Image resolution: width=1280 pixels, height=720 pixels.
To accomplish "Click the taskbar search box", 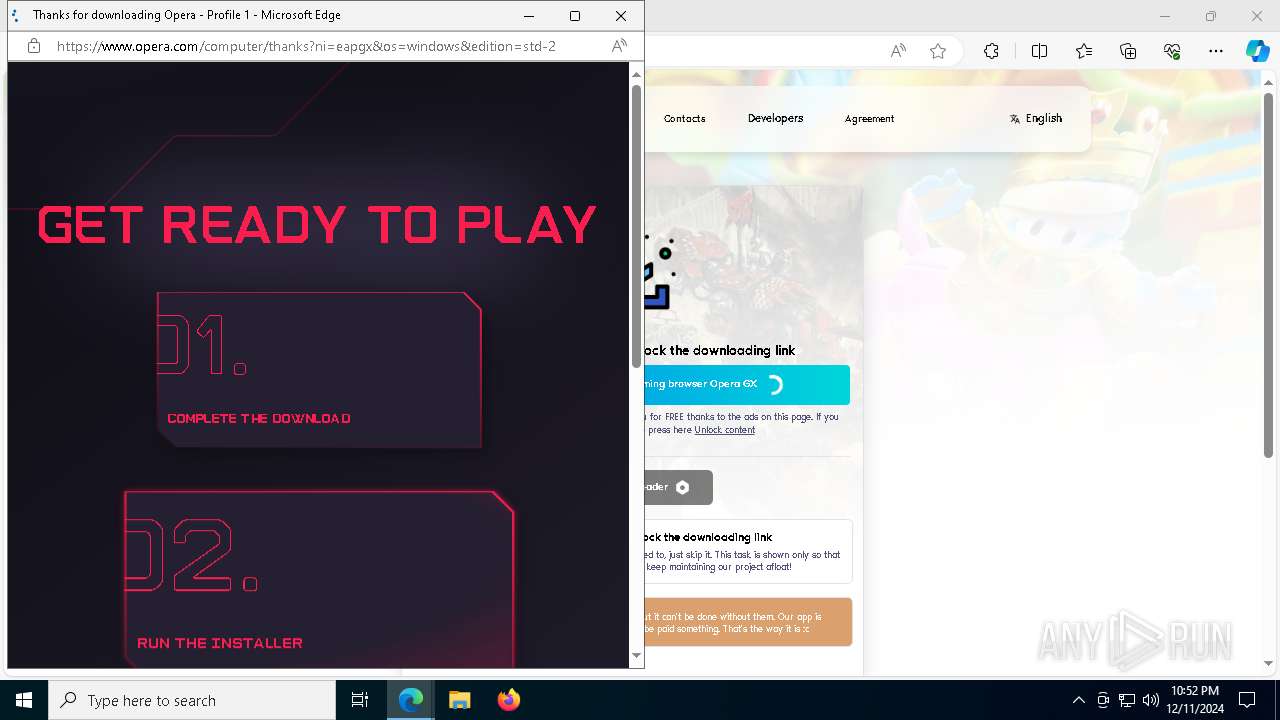I will [192, 700].
